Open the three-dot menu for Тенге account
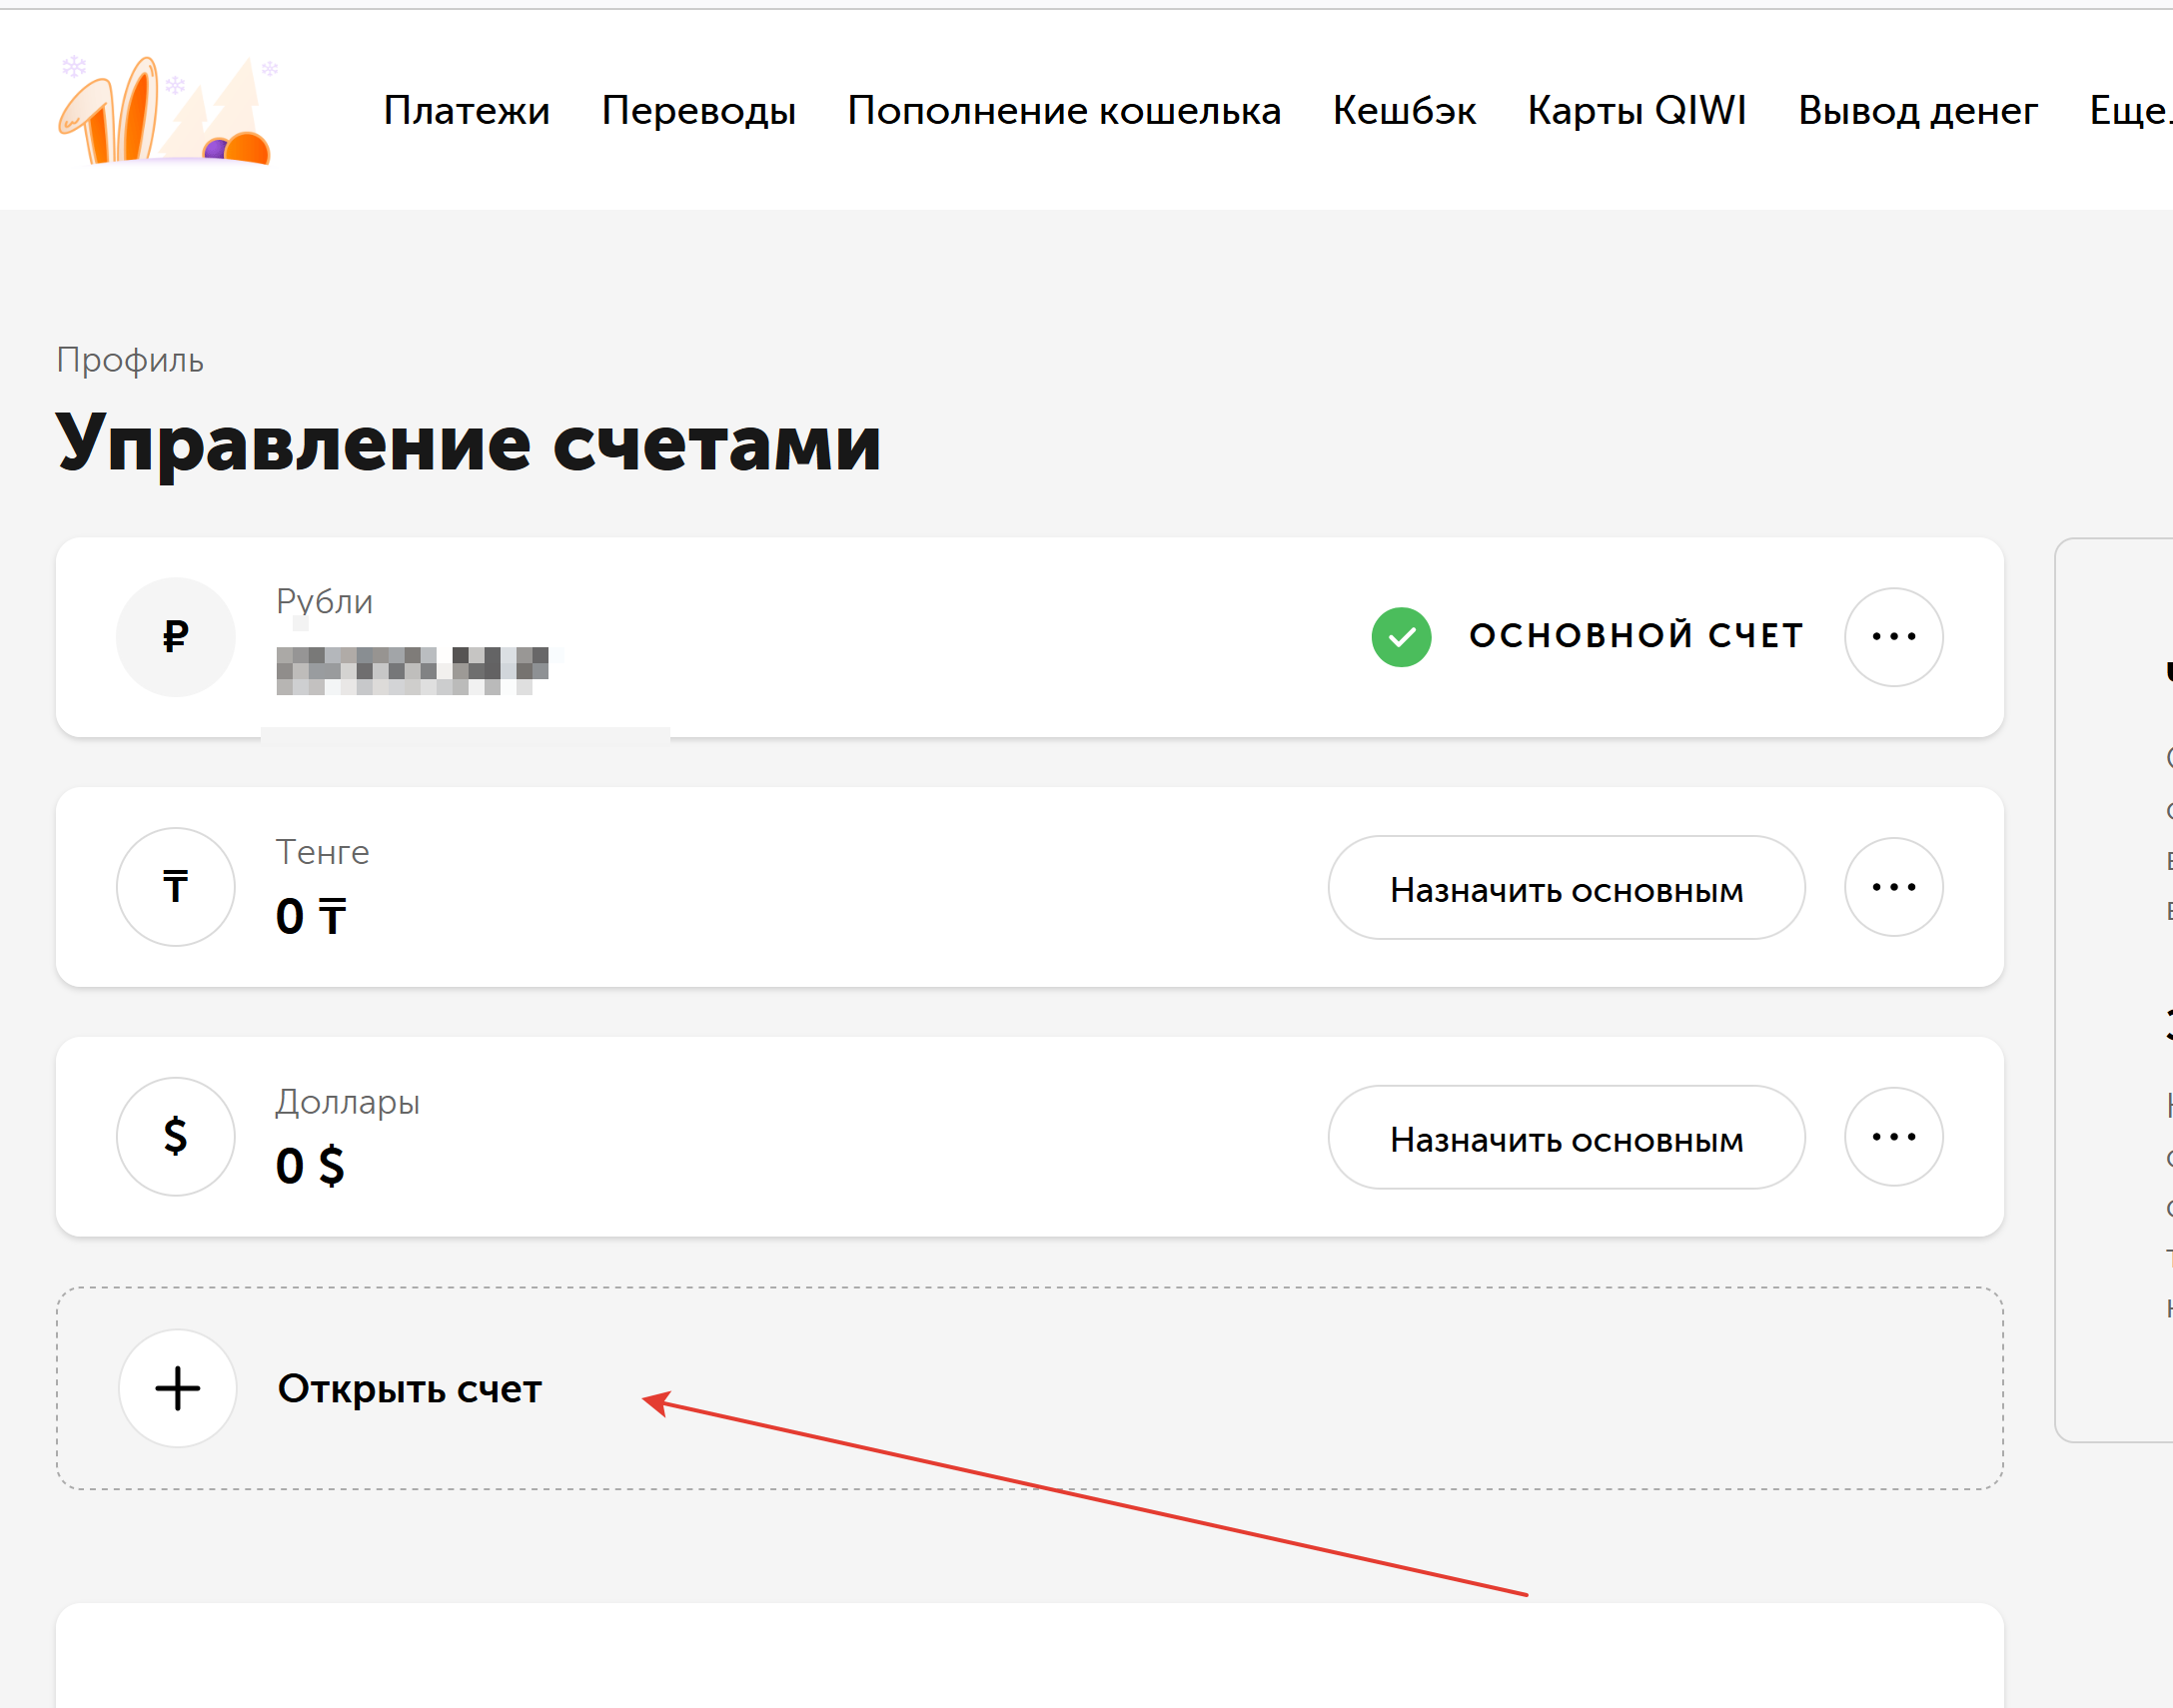2173x1708 pixels. 1893,886
